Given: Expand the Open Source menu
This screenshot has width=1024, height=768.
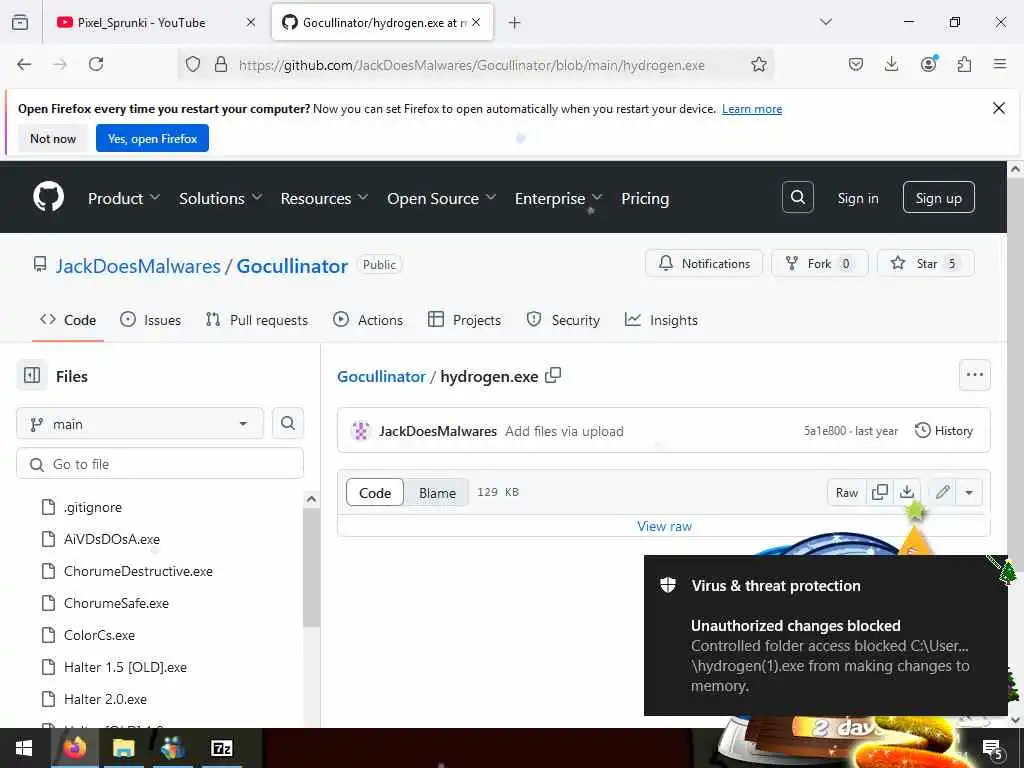Looking at the screenshot, I should (441, 198).
